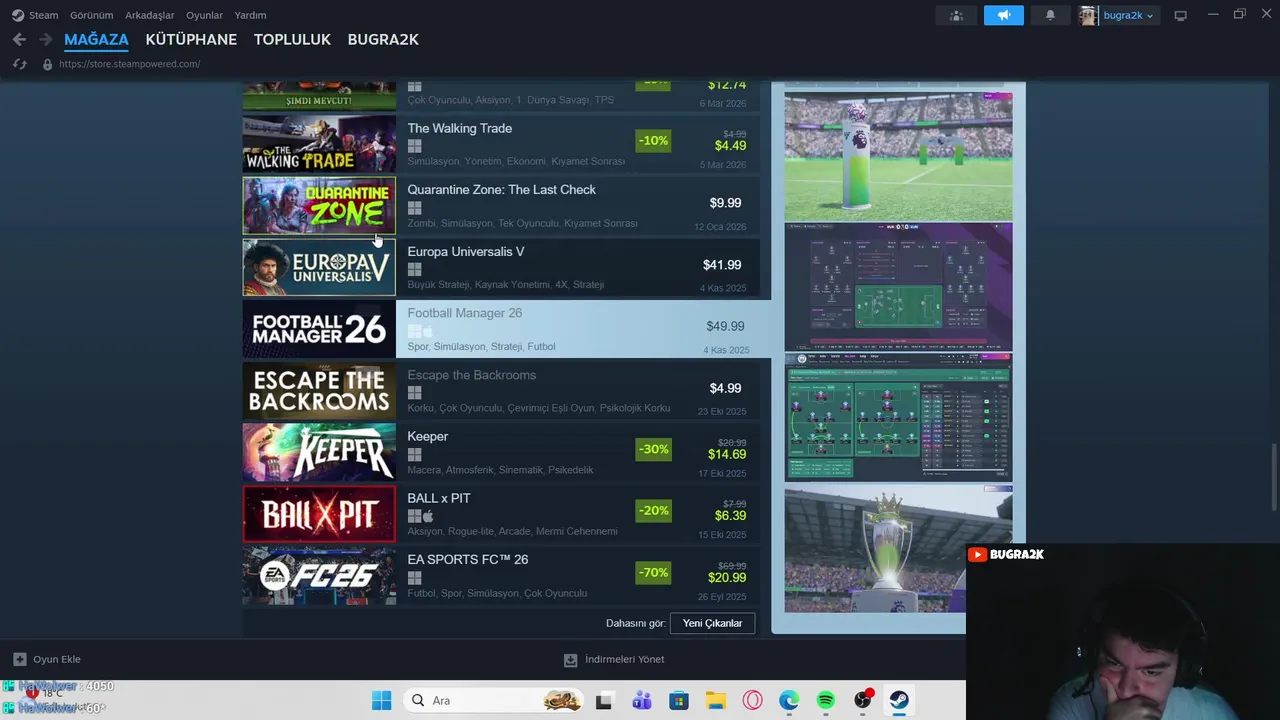Open Quarantine Zone: The Last Check listing
1280x720 pixels.
click(501, 206)
